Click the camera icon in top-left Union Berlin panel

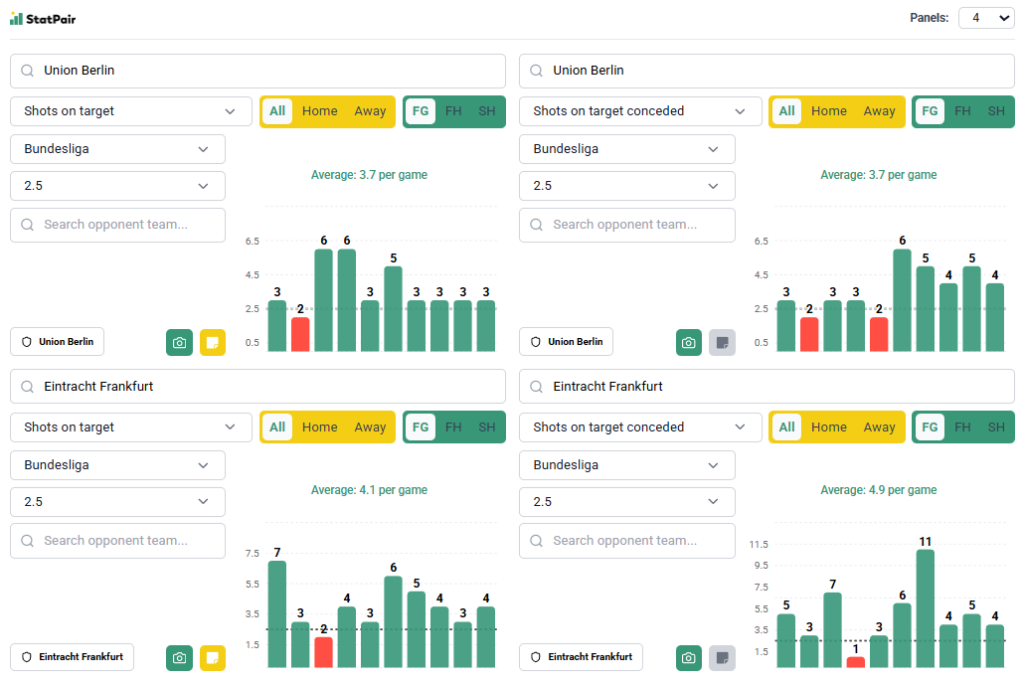pyautogui.click(x=179, y=342)
